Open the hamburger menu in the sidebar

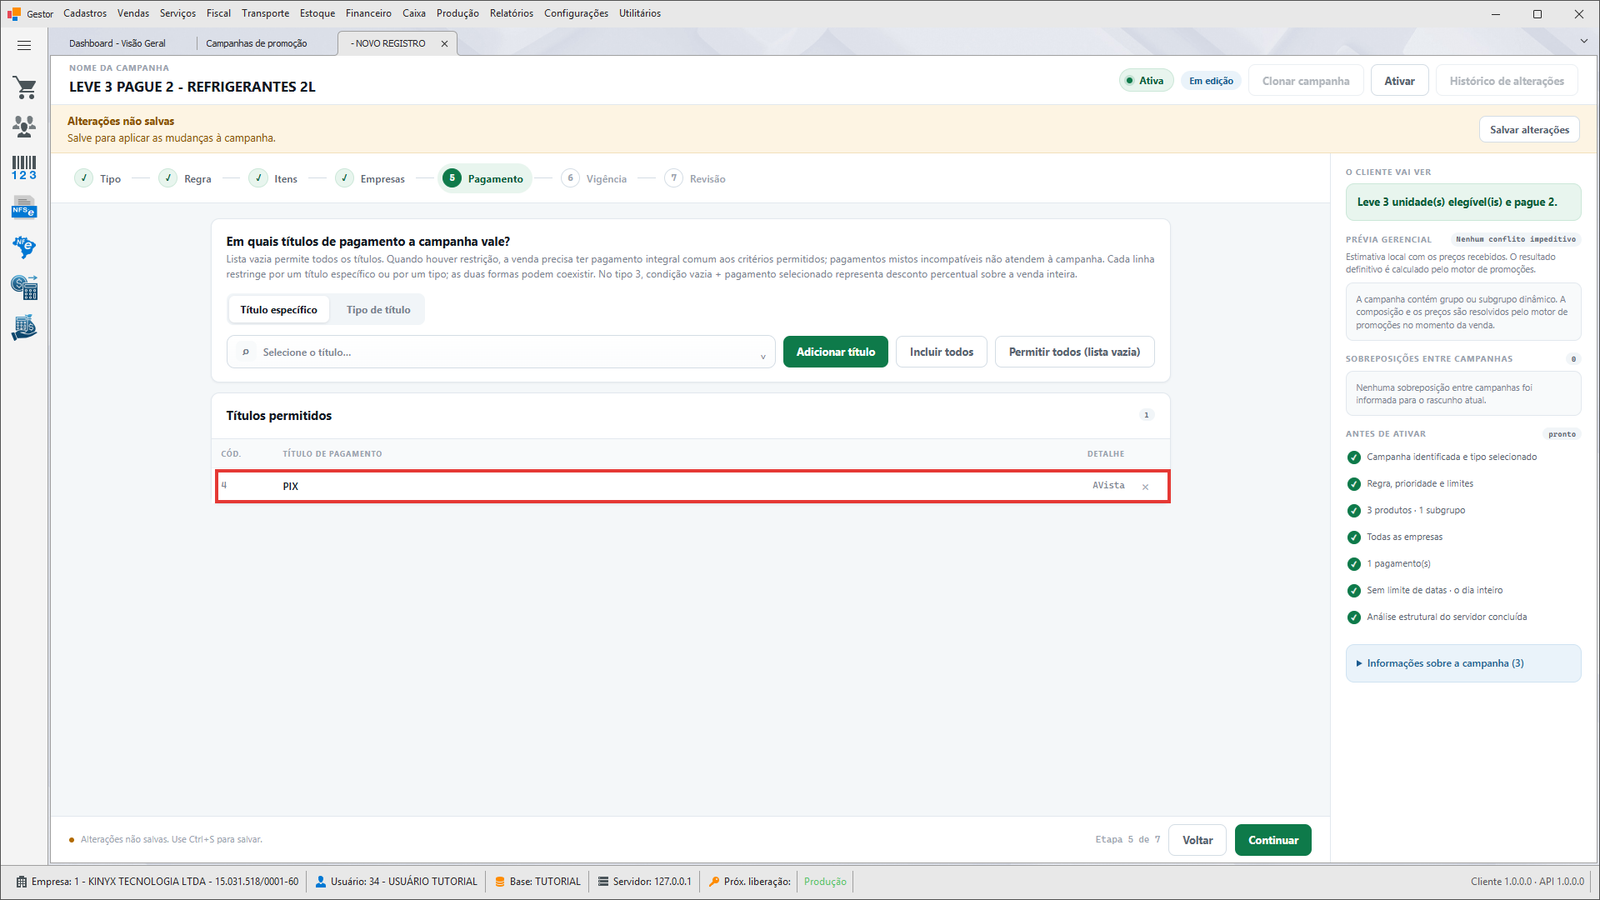24,45
